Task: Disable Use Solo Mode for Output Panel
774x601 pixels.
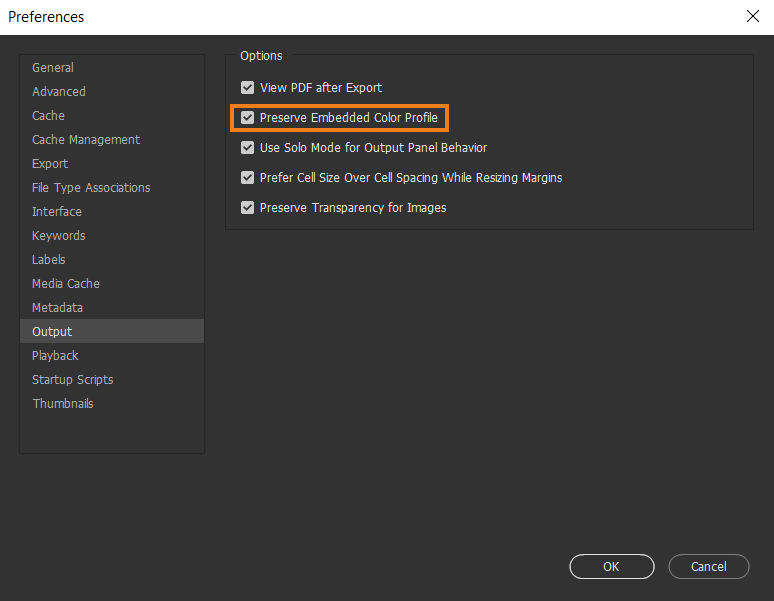Action: [x=247, y=148]
